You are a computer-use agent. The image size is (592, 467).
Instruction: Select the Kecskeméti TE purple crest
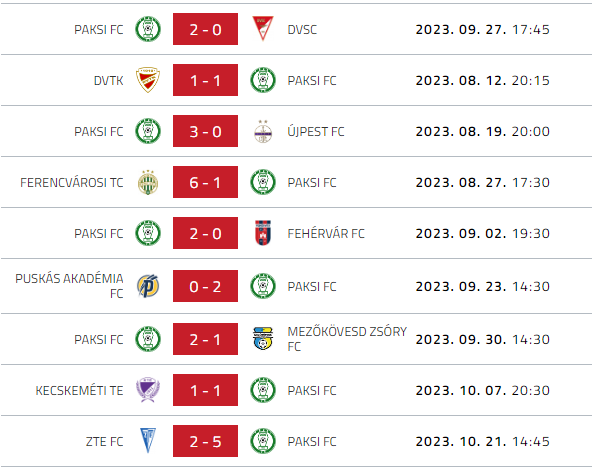[x=148, y=390]
